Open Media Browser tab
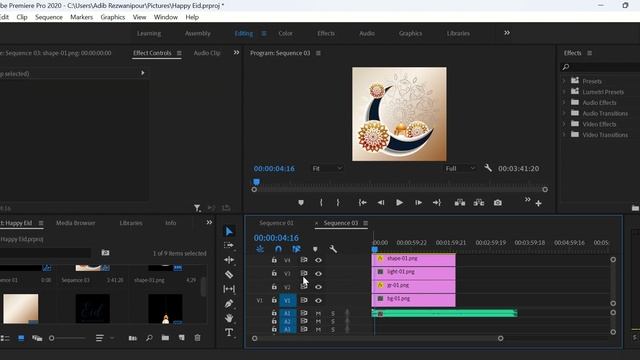 pyautogui.click(x=76, y=223)
